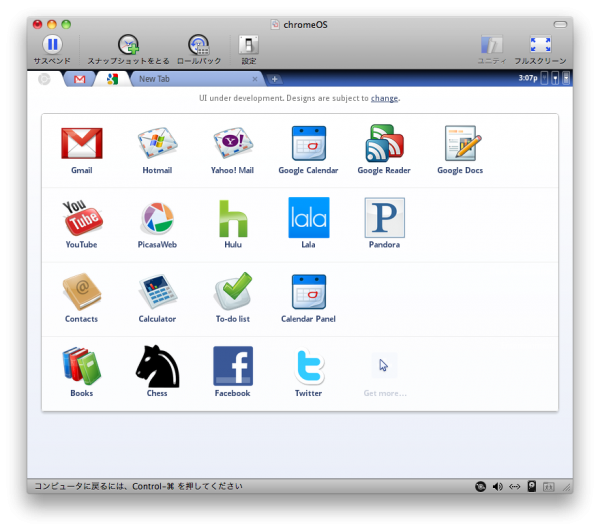Launch Google Reader
This screenshot has height=531, width=600.
(384, 143)
